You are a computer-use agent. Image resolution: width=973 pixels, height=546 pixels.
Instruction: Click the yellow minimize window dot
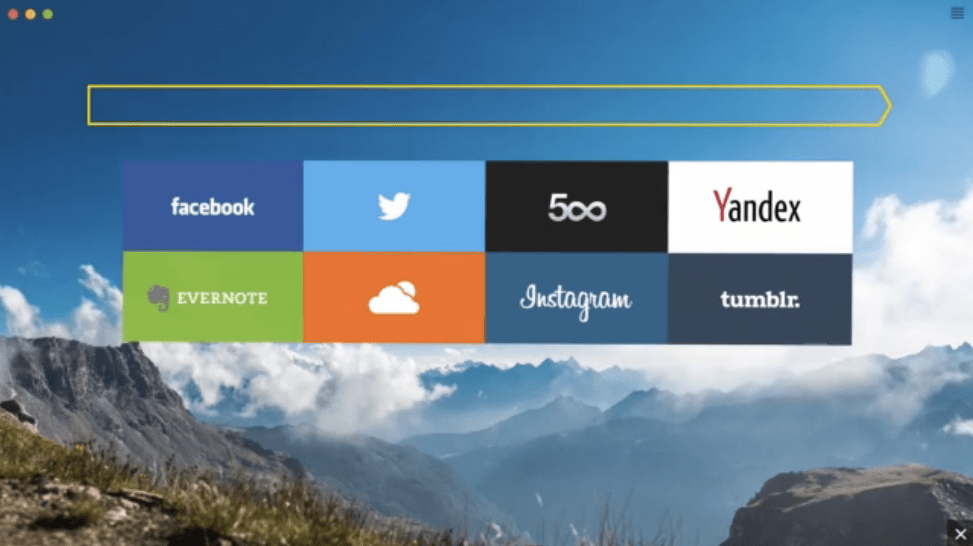tap(30, 14)
